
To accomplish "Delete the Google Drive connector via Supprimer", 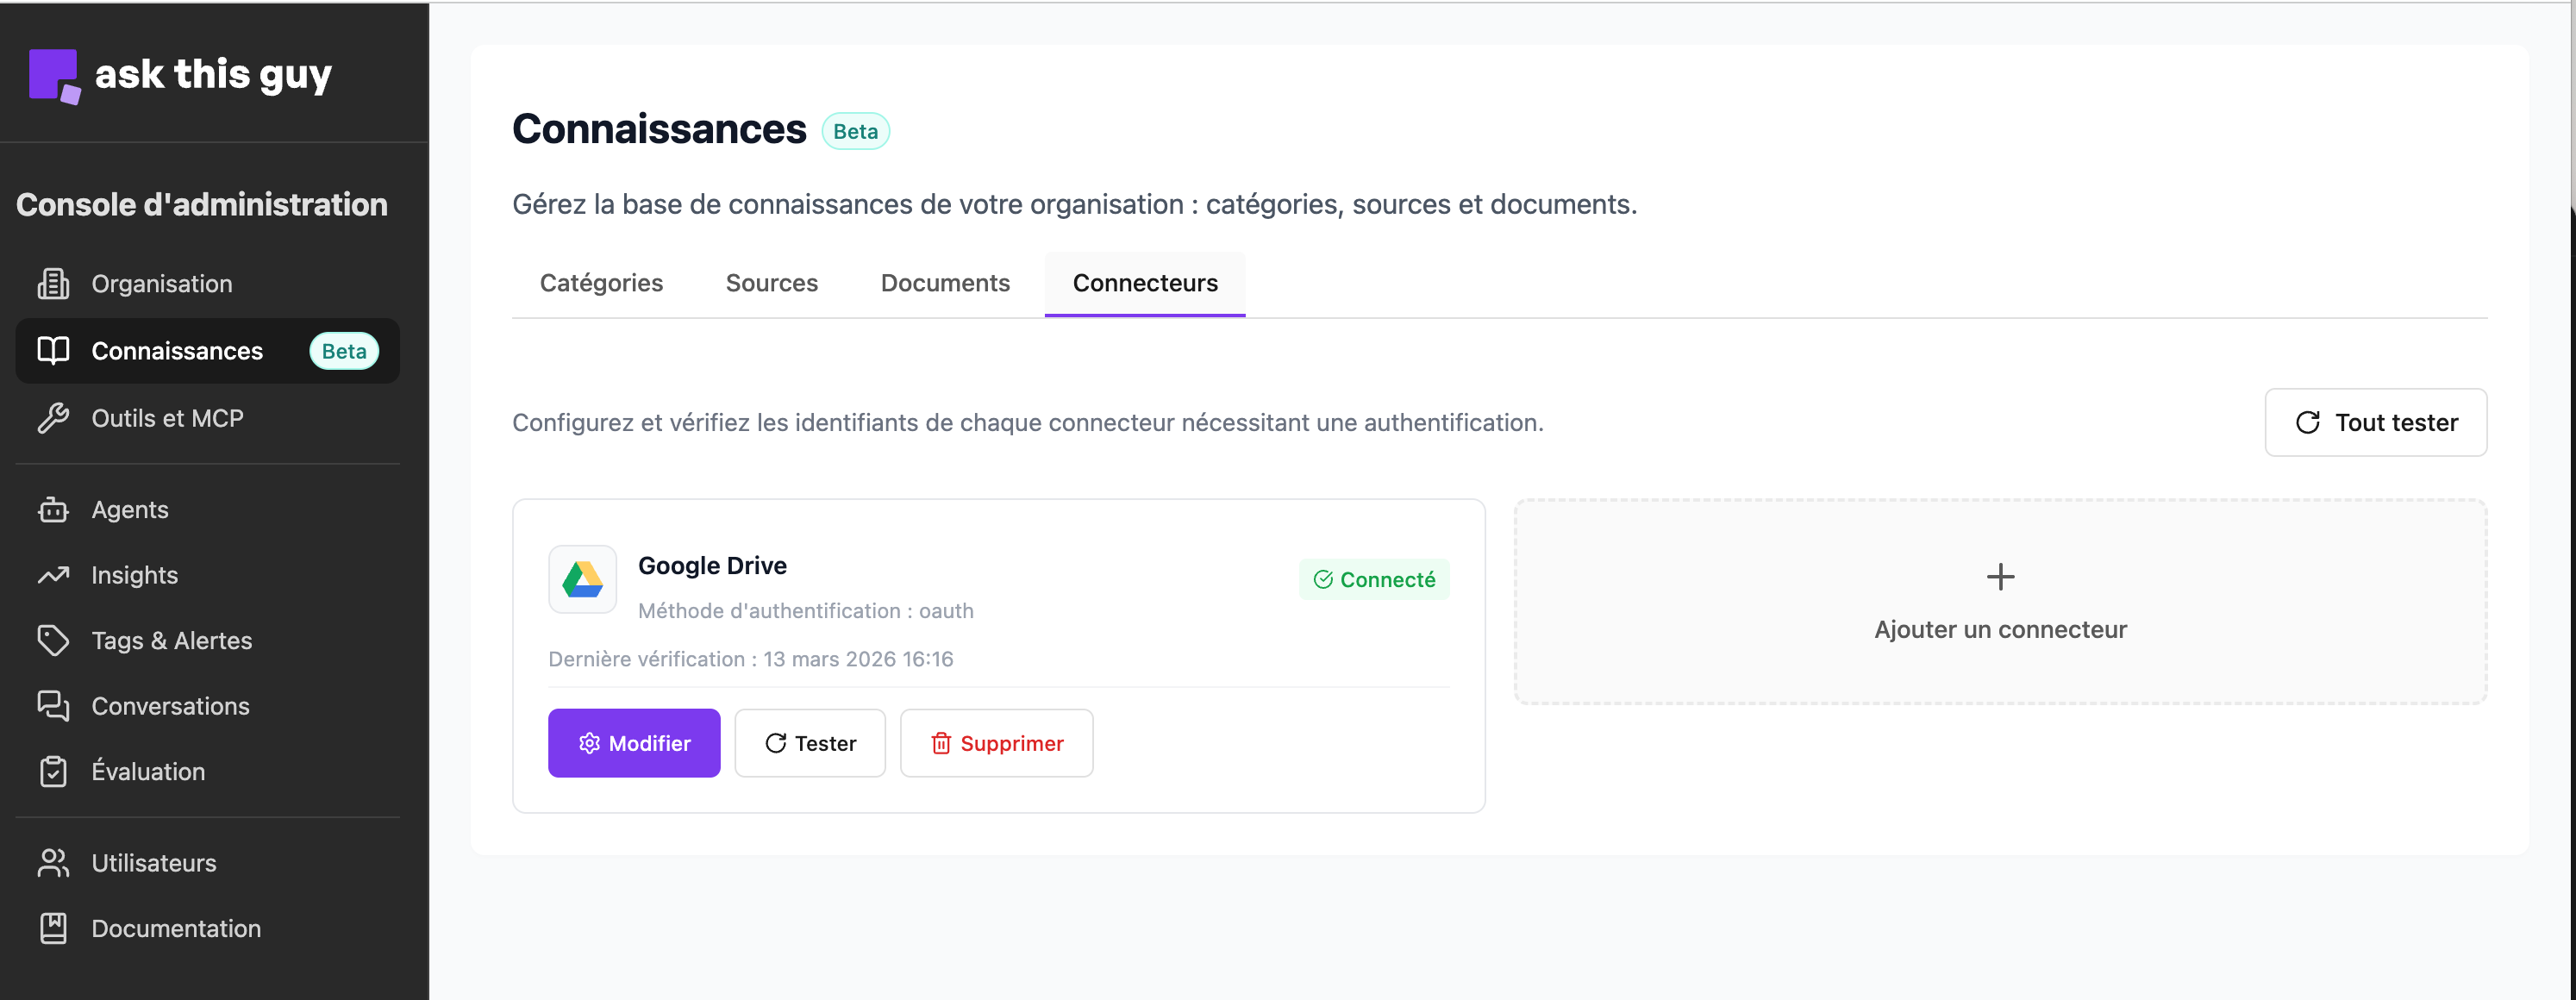I will 996,743.
